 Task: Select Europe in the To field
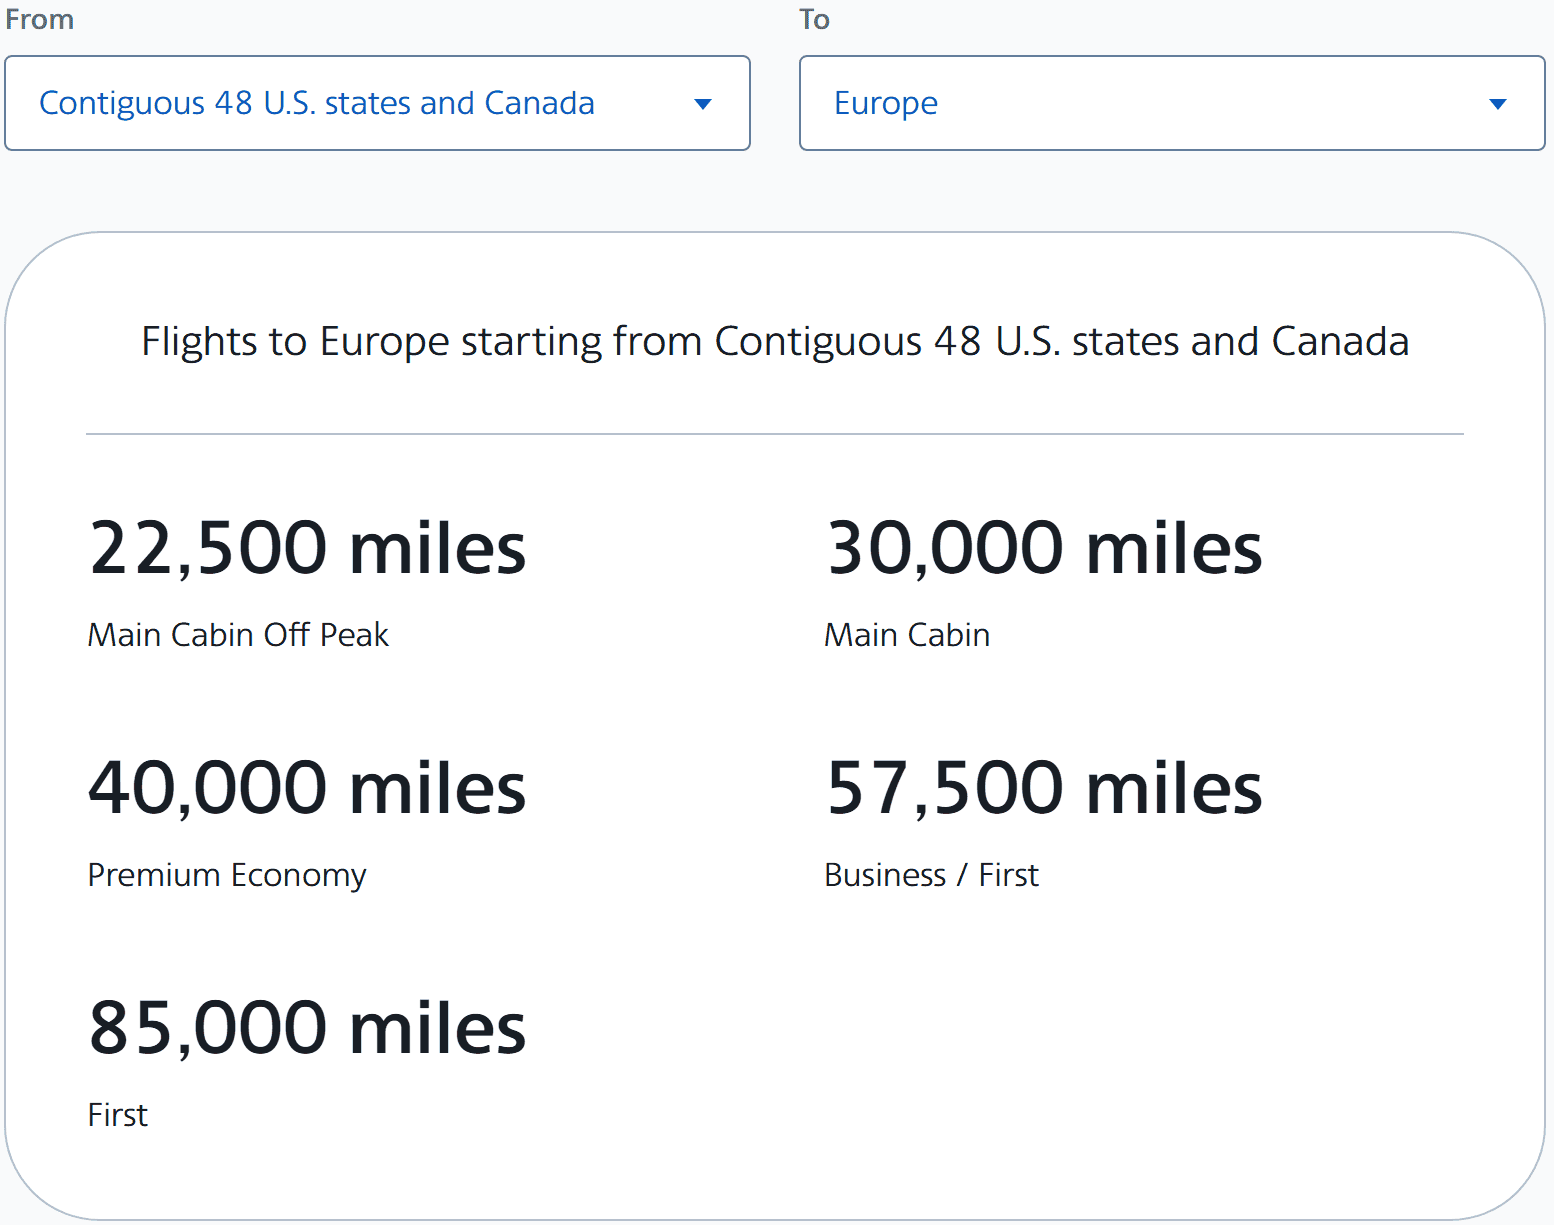click(x=884, y=103)
